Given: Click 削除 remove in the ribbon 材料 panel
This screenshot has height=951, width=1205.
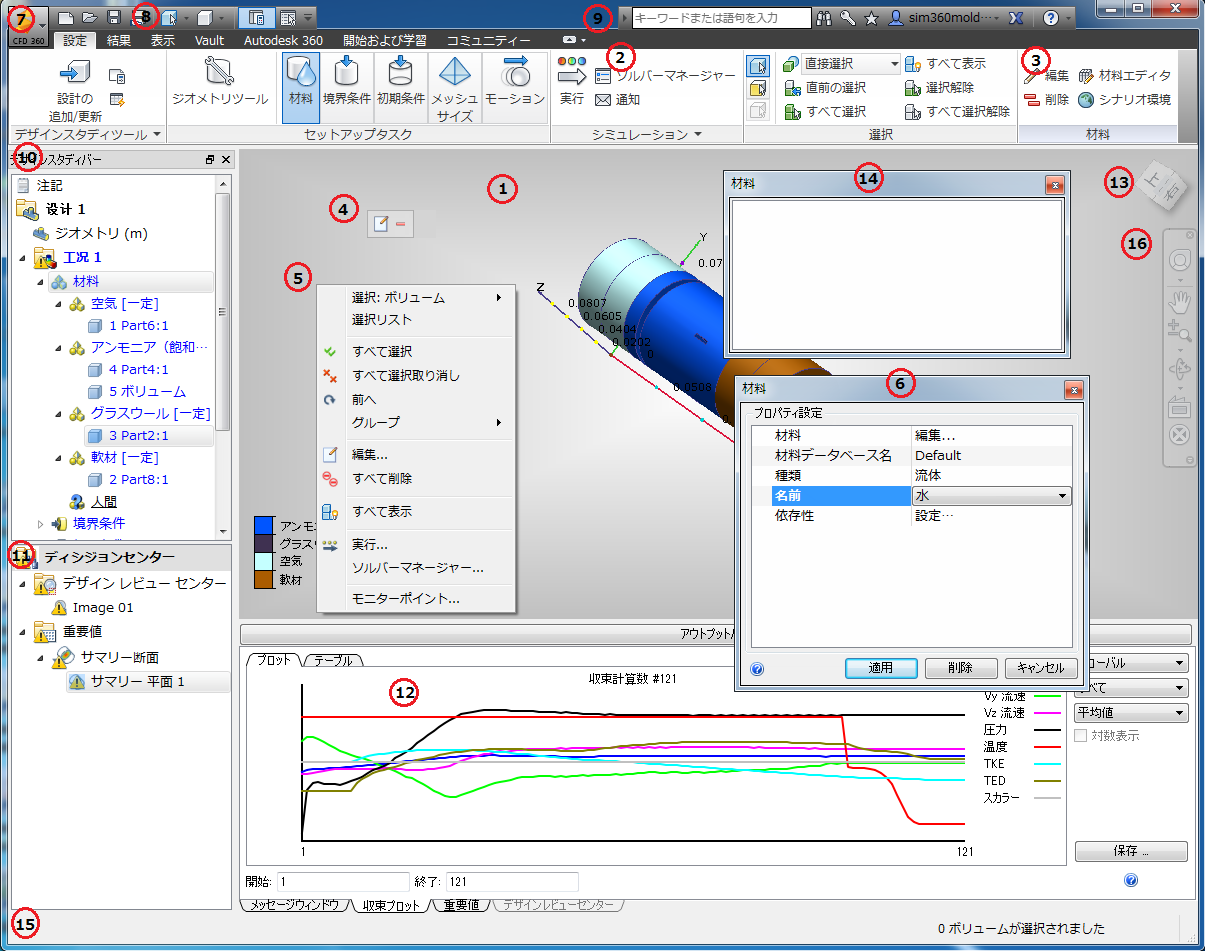Looking at the screenshot, I should (x=1047, y=100).
